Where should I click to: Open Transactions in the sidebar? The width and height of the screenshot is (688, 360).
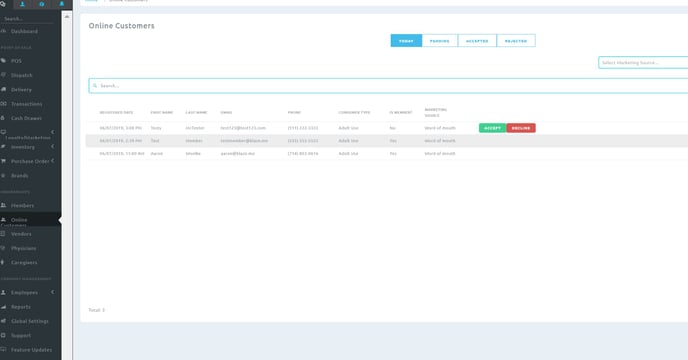[x=26, y=104]
